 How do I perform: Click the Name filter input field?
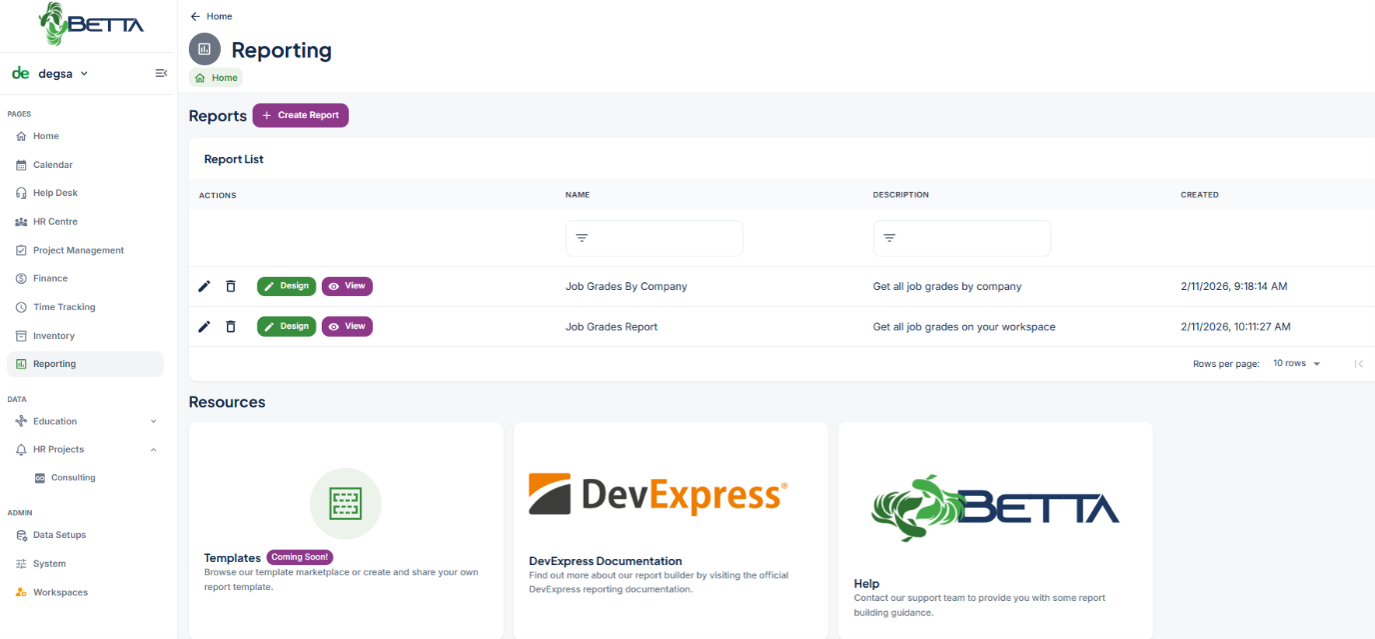click(x=654, y=238)
